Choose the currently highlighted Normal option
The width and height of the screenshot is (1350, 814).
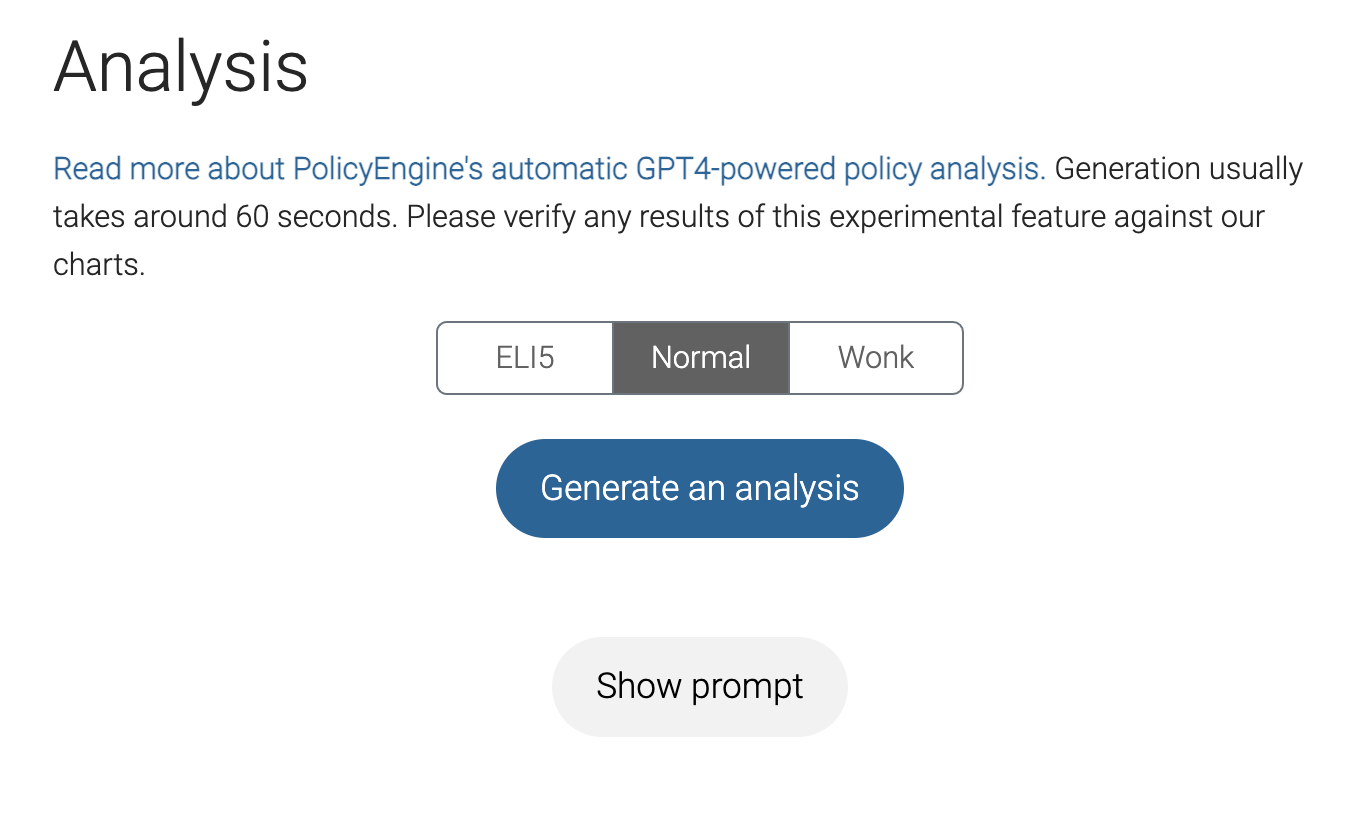(700, 358)
